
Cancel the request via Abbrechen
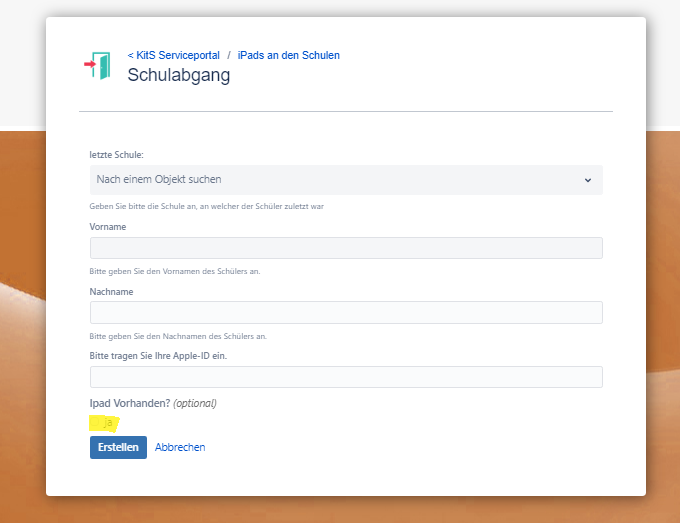(180, 447)
